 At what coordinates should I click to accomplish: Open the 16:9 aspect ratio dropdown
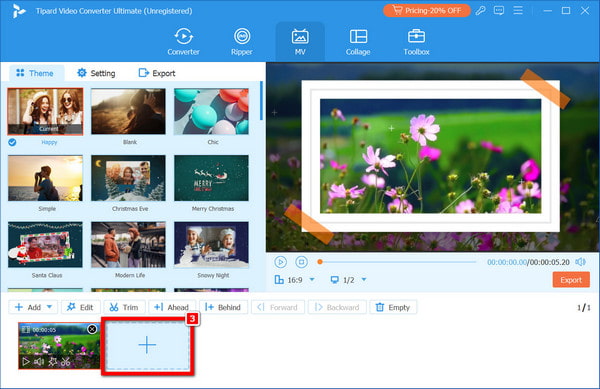click(295, 280)
